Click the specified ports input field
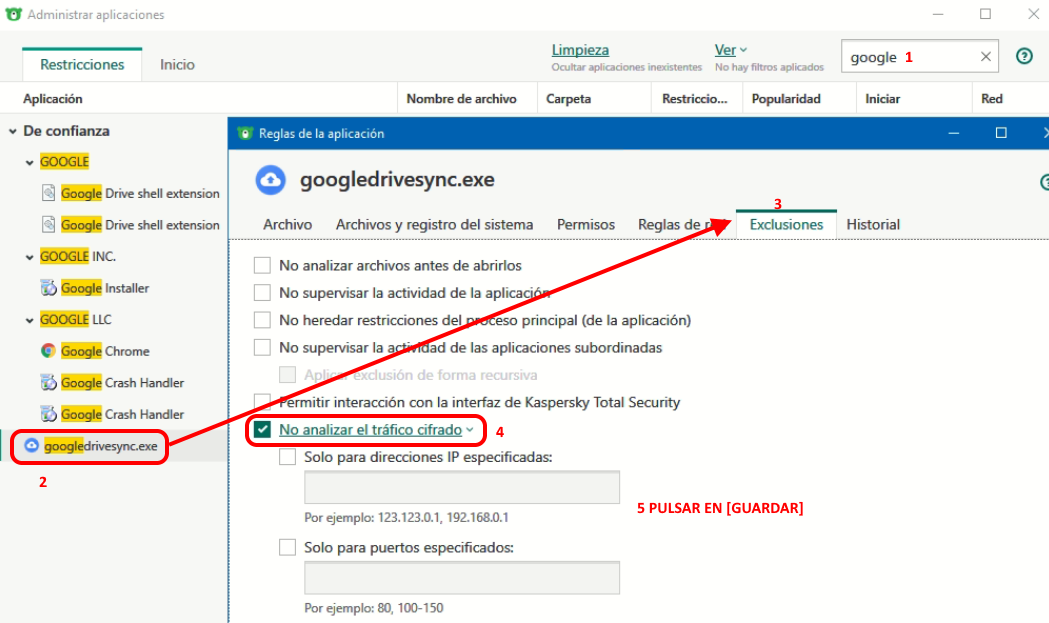The width and height of the screenshot is (1049, 623). pos(462,577)
